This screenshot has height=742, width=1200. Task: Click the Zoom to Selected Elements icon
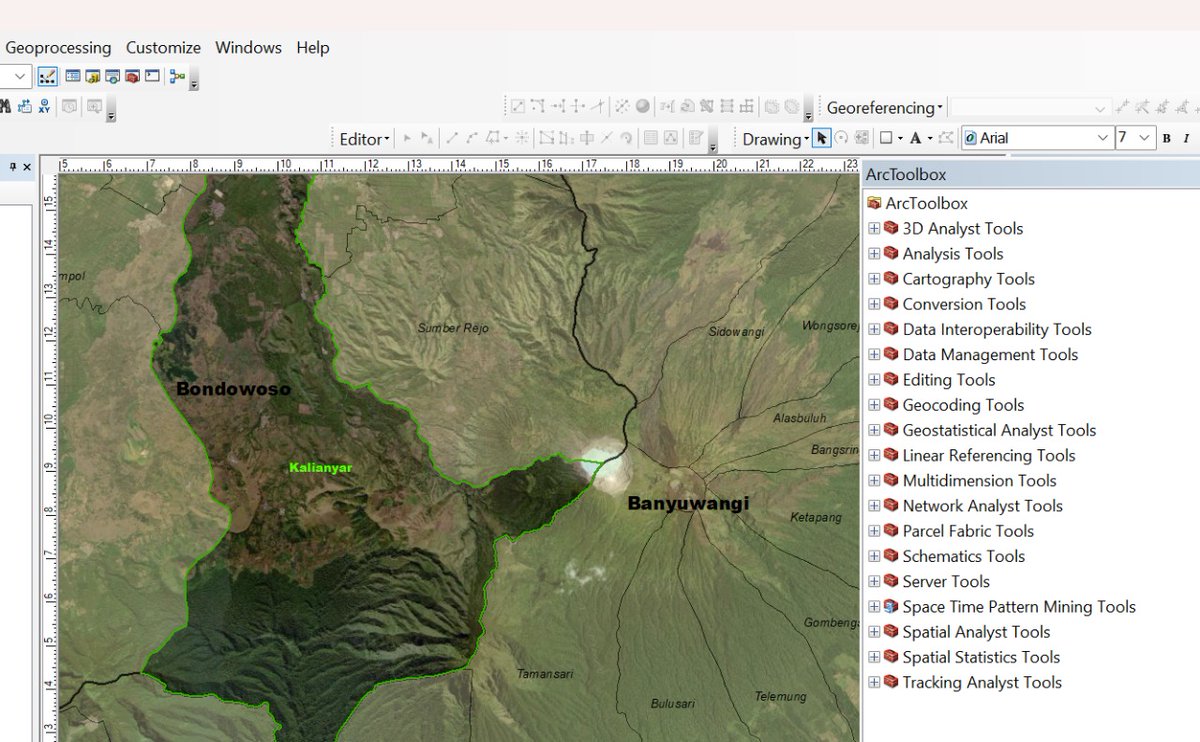(x=861, y=138)
